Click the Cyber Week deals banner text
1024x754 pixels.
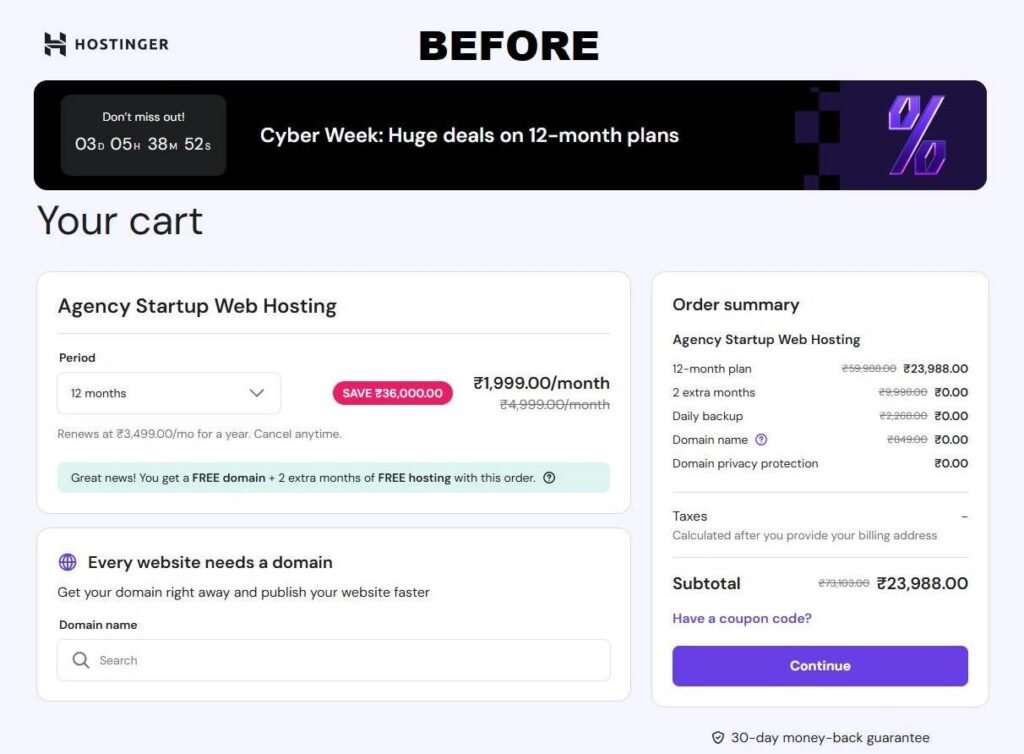[469, 135]
